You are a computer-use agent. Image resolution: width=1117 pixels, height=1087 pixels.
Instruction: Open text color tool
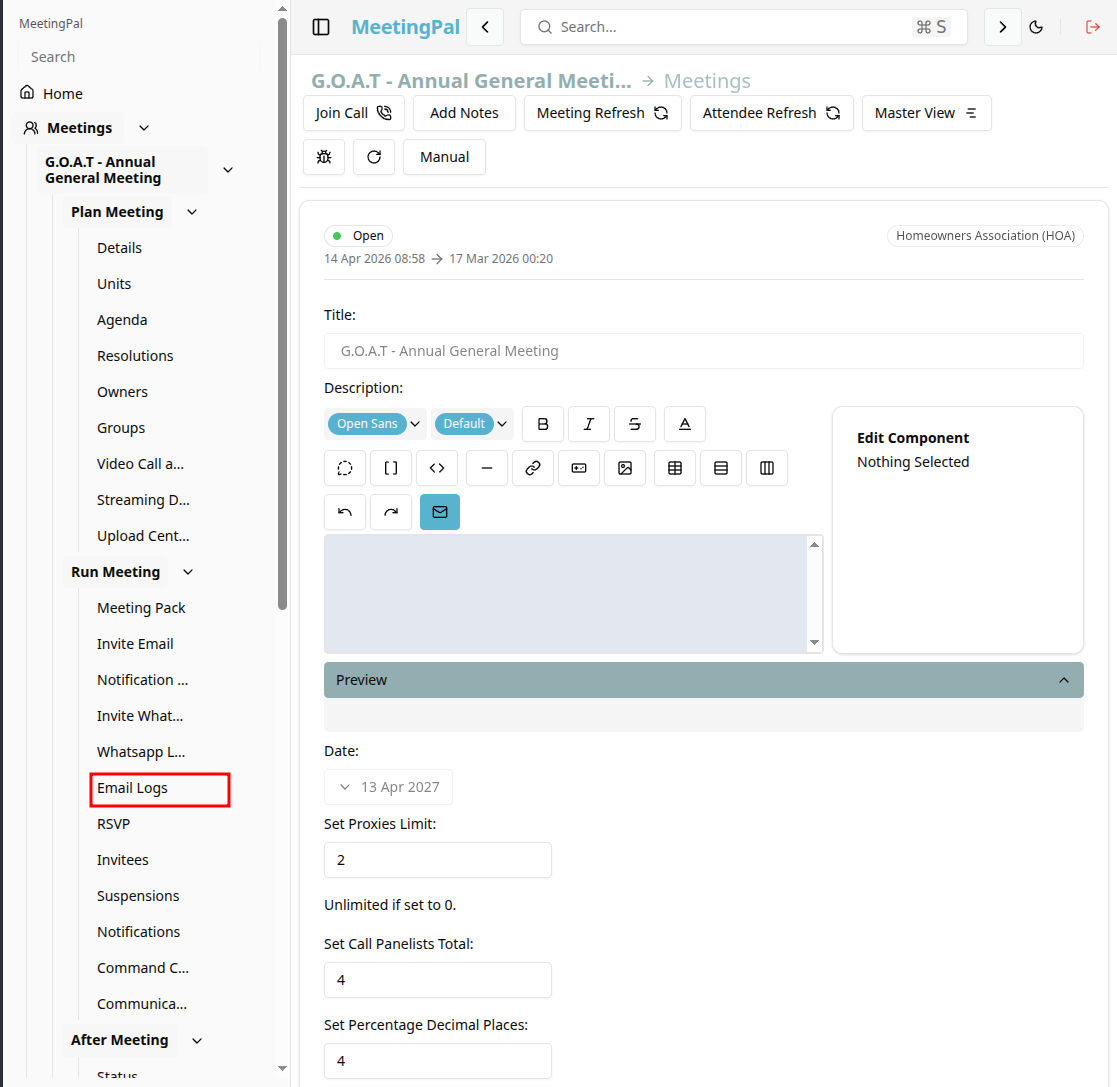[685, 424]
